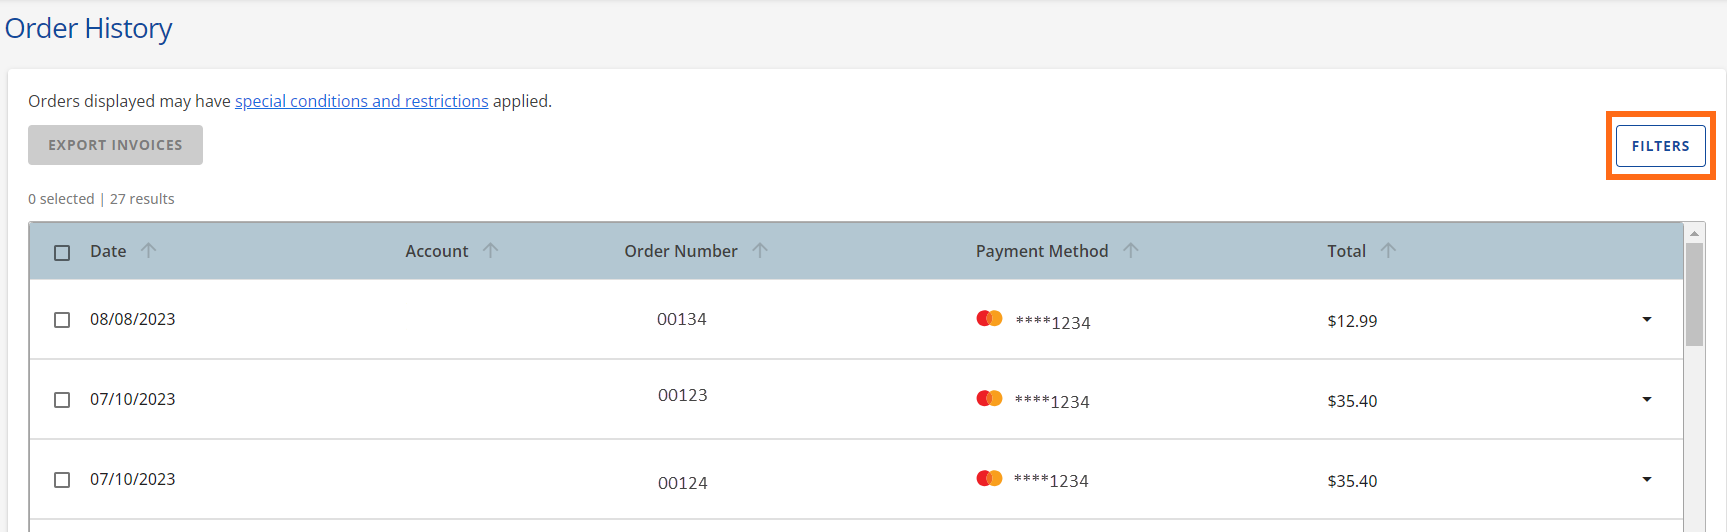Click Mastercard icon for order 00123
1727x532 pixels.
[x=989, y=399]
